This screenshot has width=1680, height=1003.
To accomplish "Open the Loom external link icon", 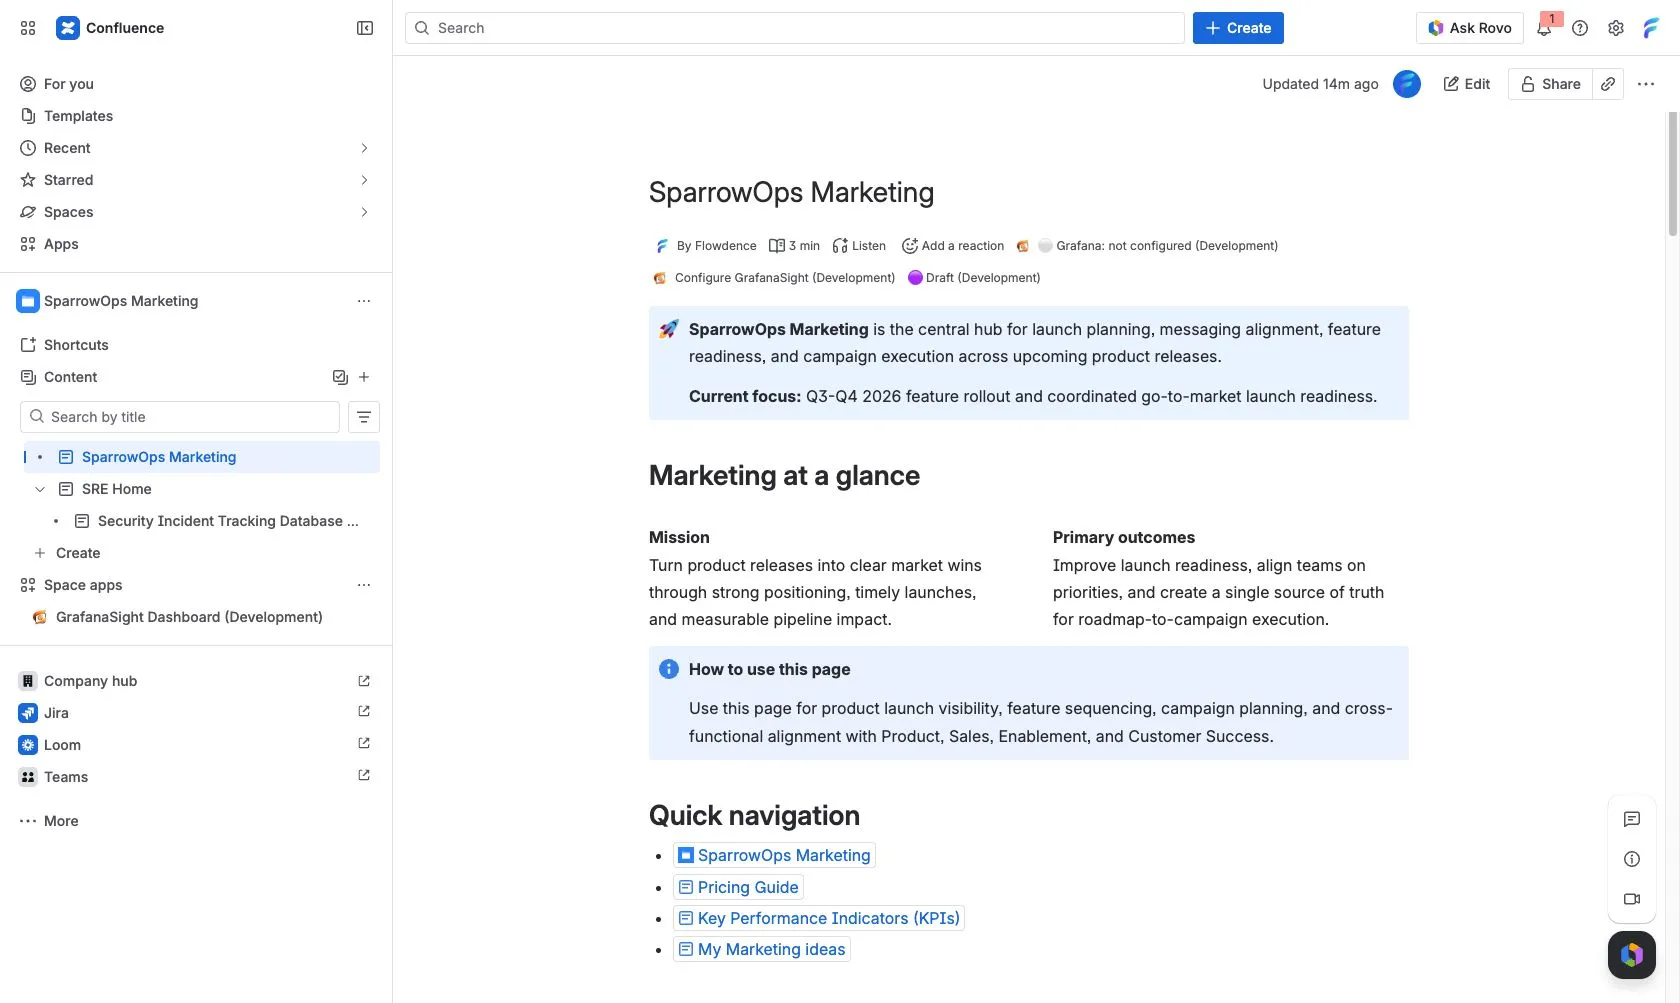I will pyautogui.click(x=364, y=744).
